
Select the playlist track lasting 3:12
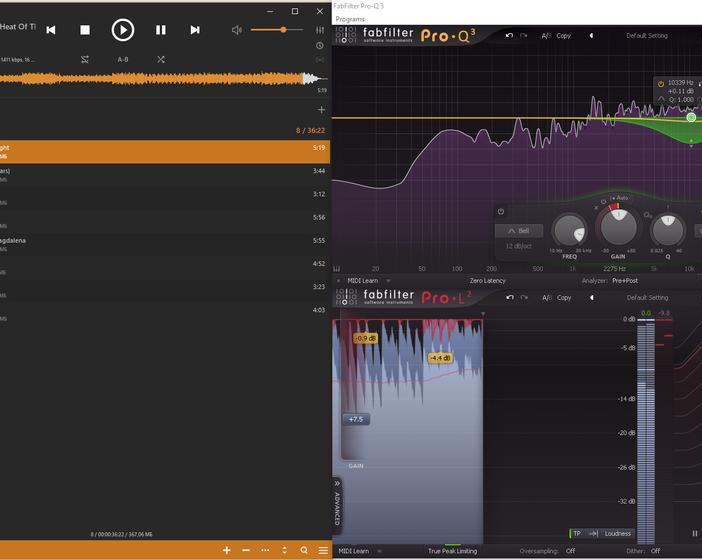click(165, 198)
